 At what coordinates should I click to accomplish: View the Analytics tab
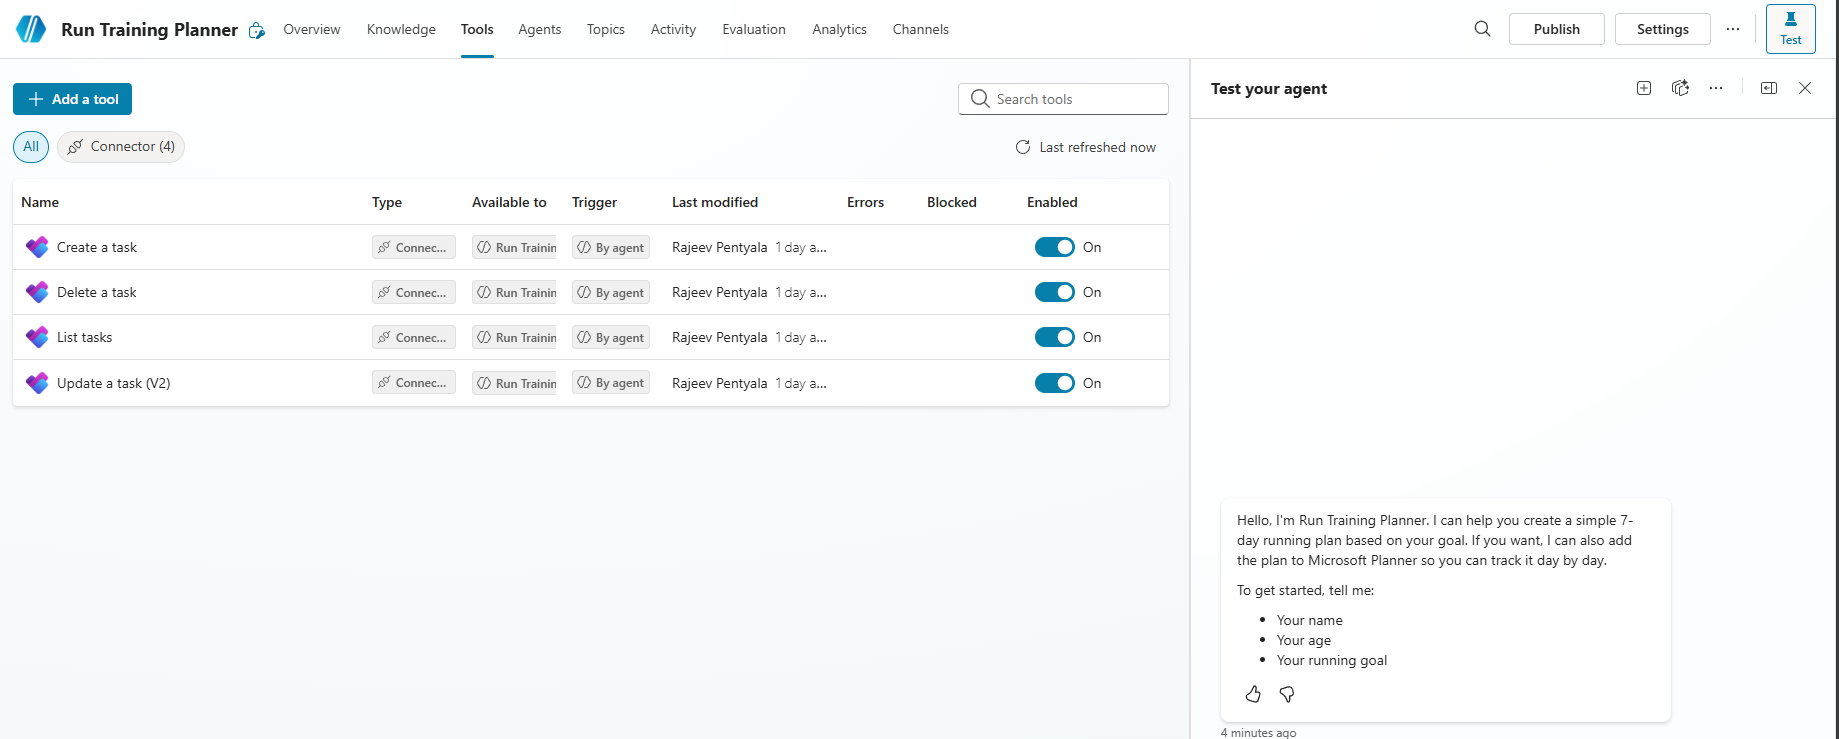(839, 29)
